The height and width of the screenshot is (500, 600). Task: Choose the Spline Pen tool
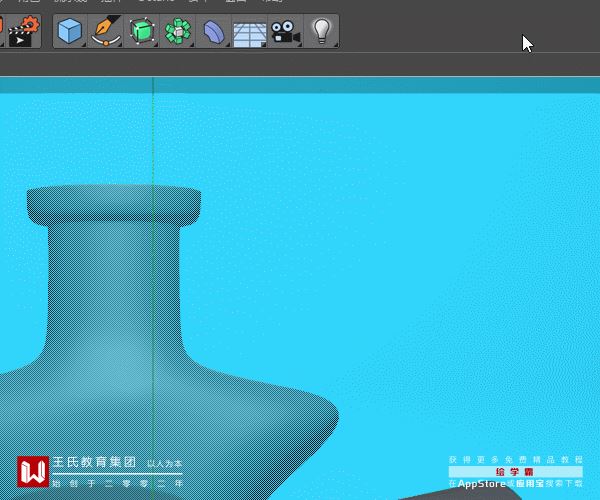click(x=106, y=31)
